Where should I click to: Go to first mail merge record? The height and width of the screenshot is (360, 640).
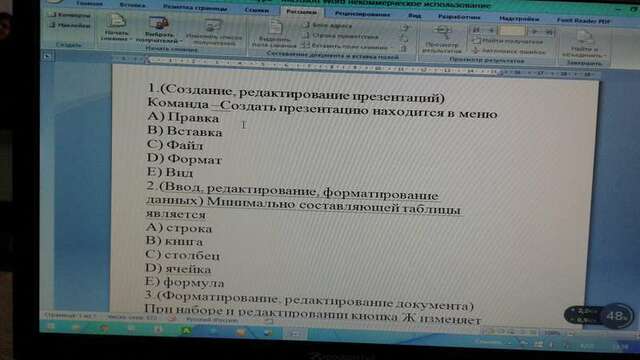tap(476, 30)
